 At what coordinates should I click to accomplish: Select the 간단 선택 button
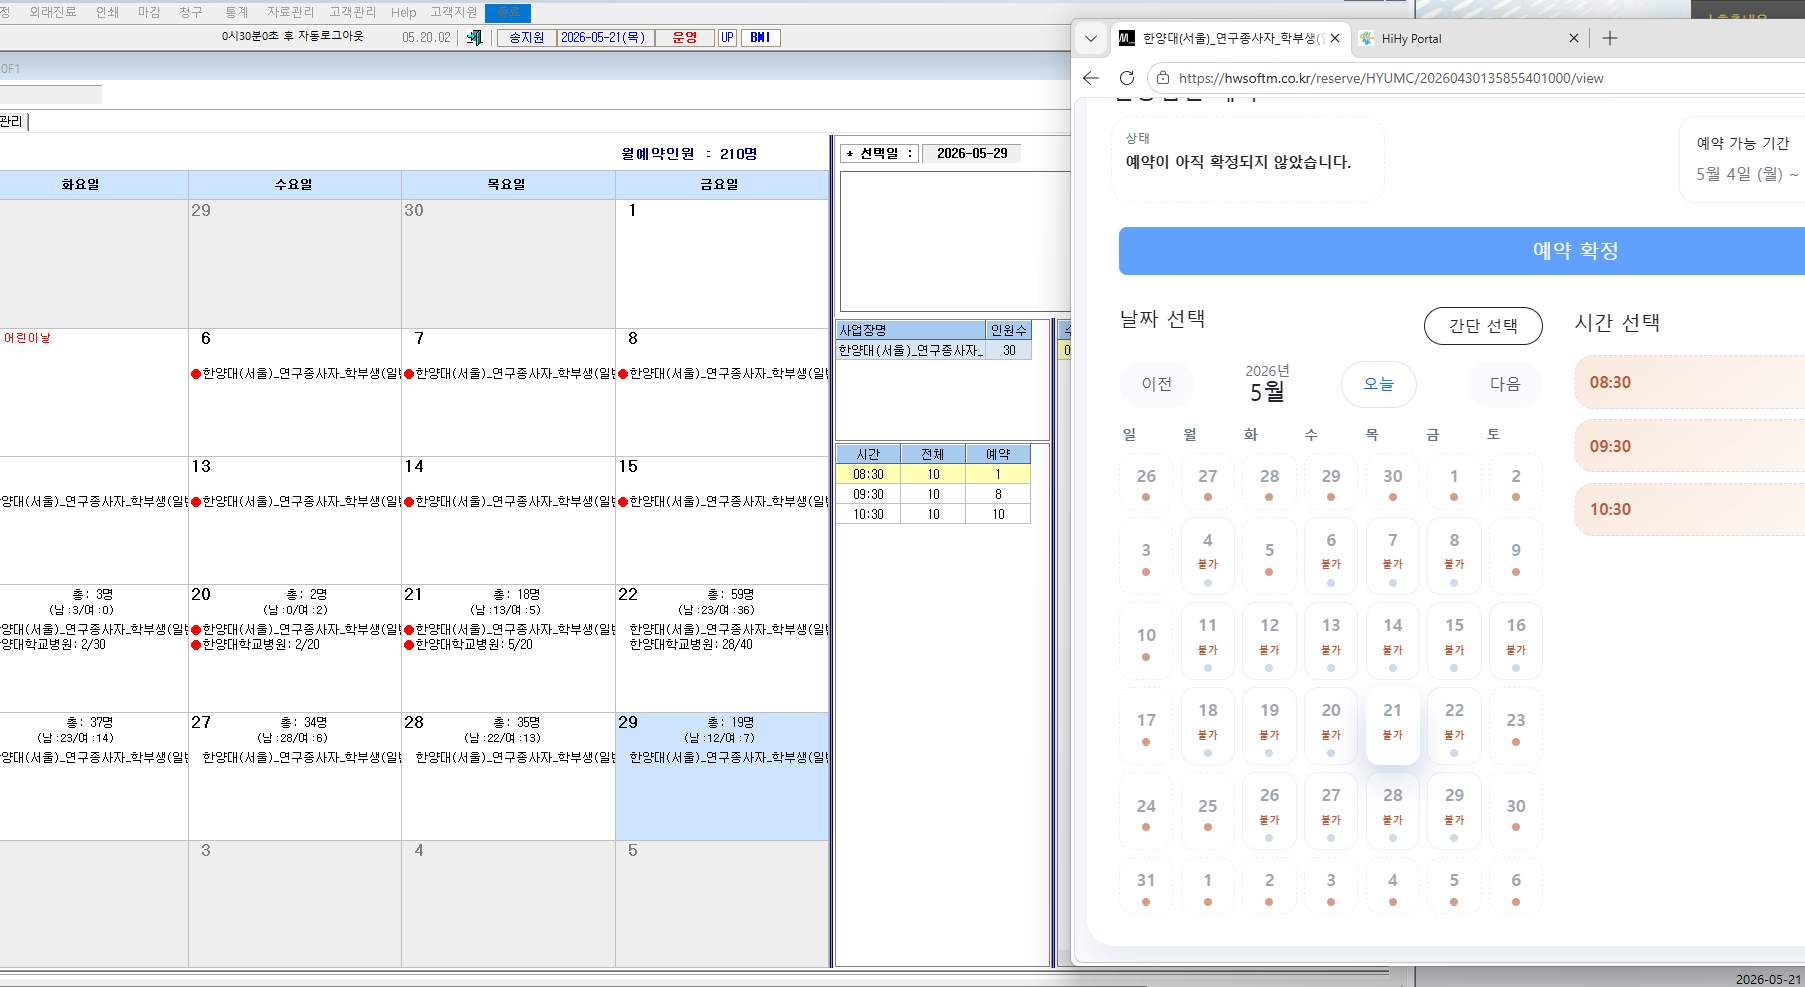(1483, 326)
